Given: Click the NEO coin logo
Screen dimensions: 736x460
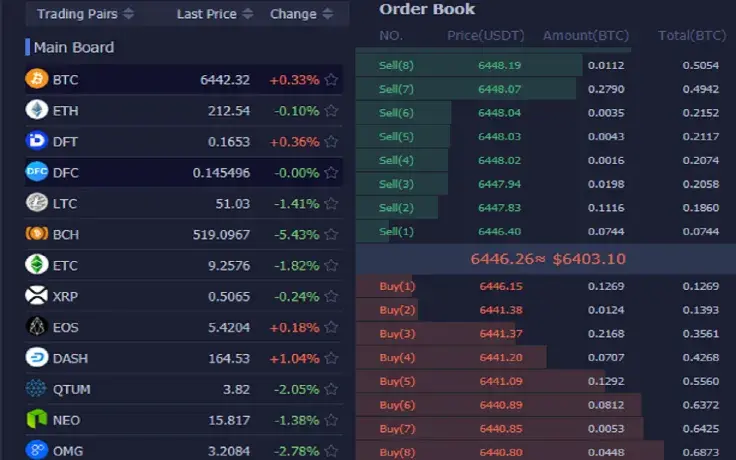Looking at the screenshot, I should (x=37, y=419).
